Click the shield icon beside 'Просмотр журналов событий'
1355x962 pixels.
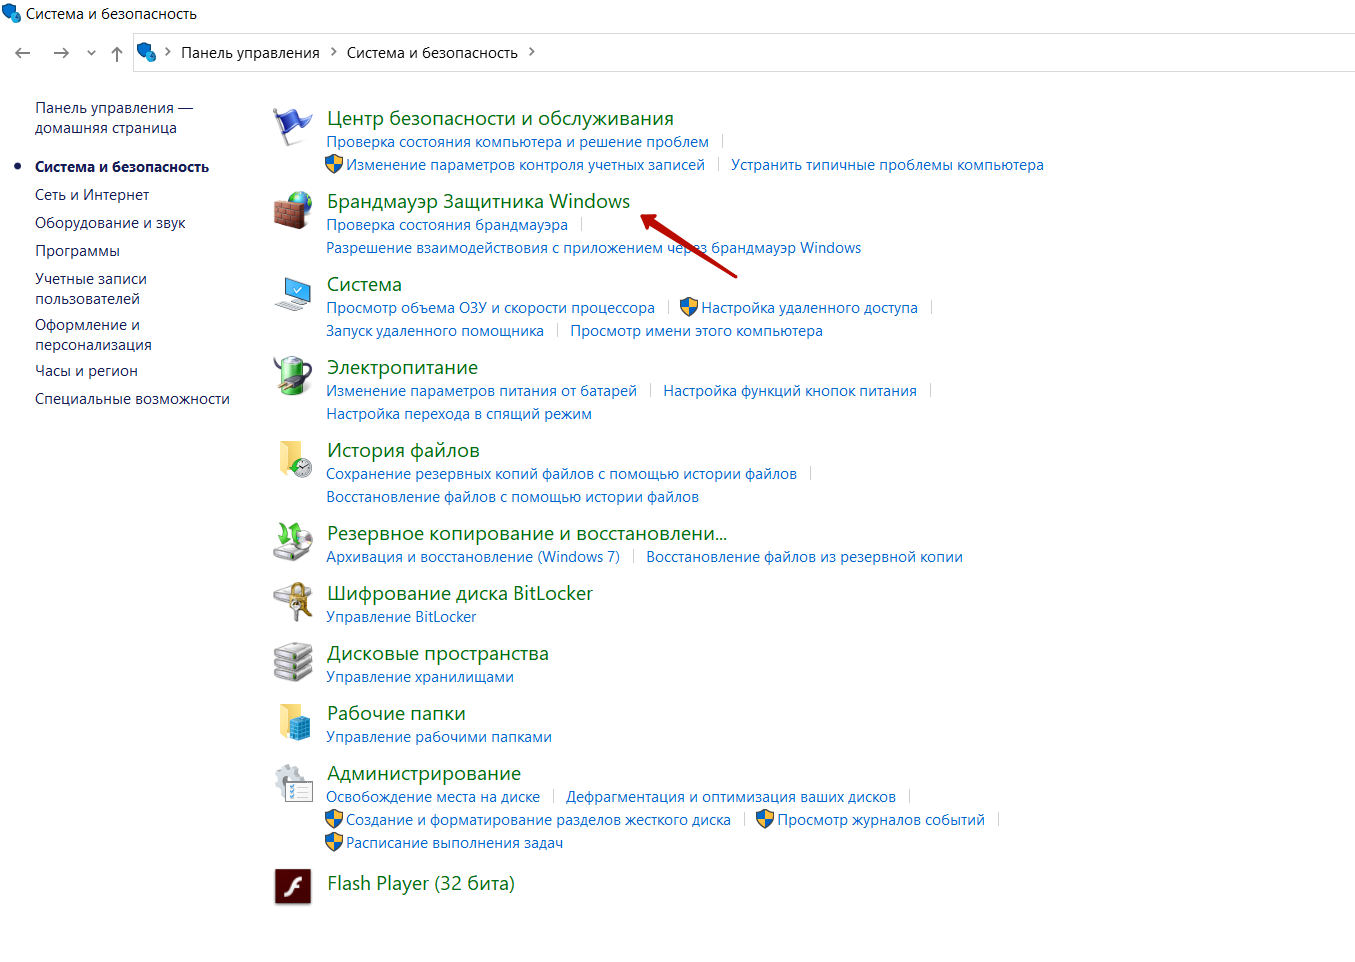point(765,819)
